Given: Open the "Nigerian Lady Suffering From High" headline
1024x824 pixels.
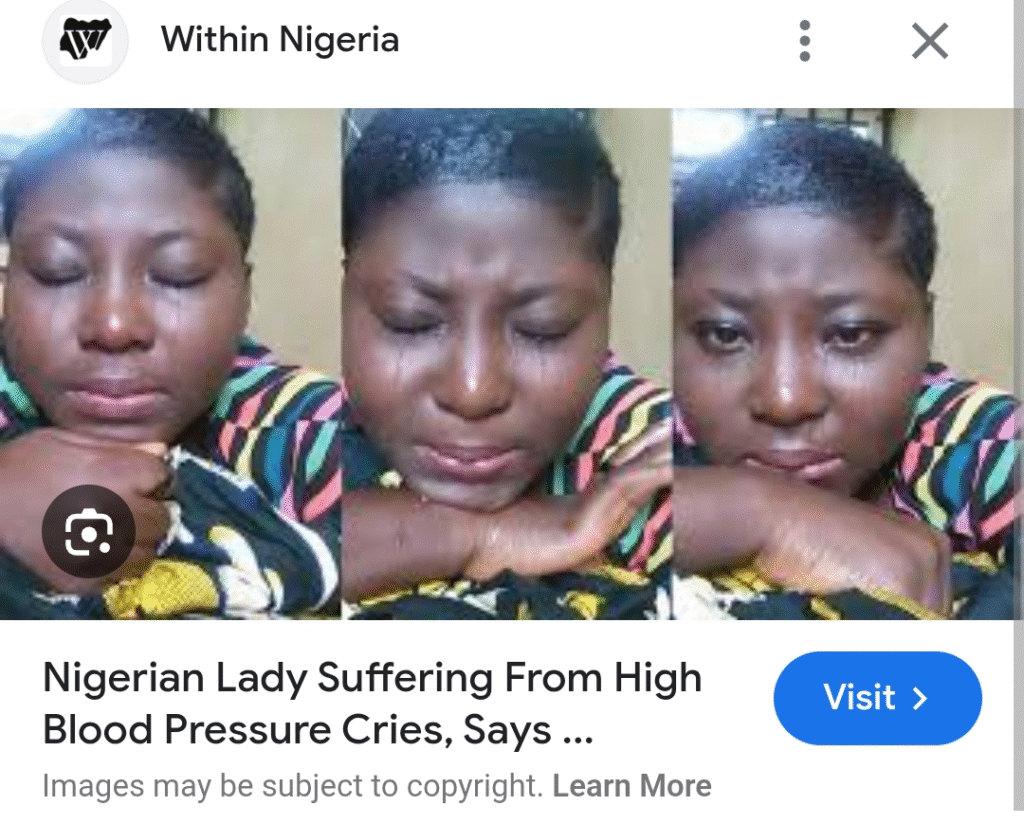Looking at the screenshot, I should (x=372, y=679).
